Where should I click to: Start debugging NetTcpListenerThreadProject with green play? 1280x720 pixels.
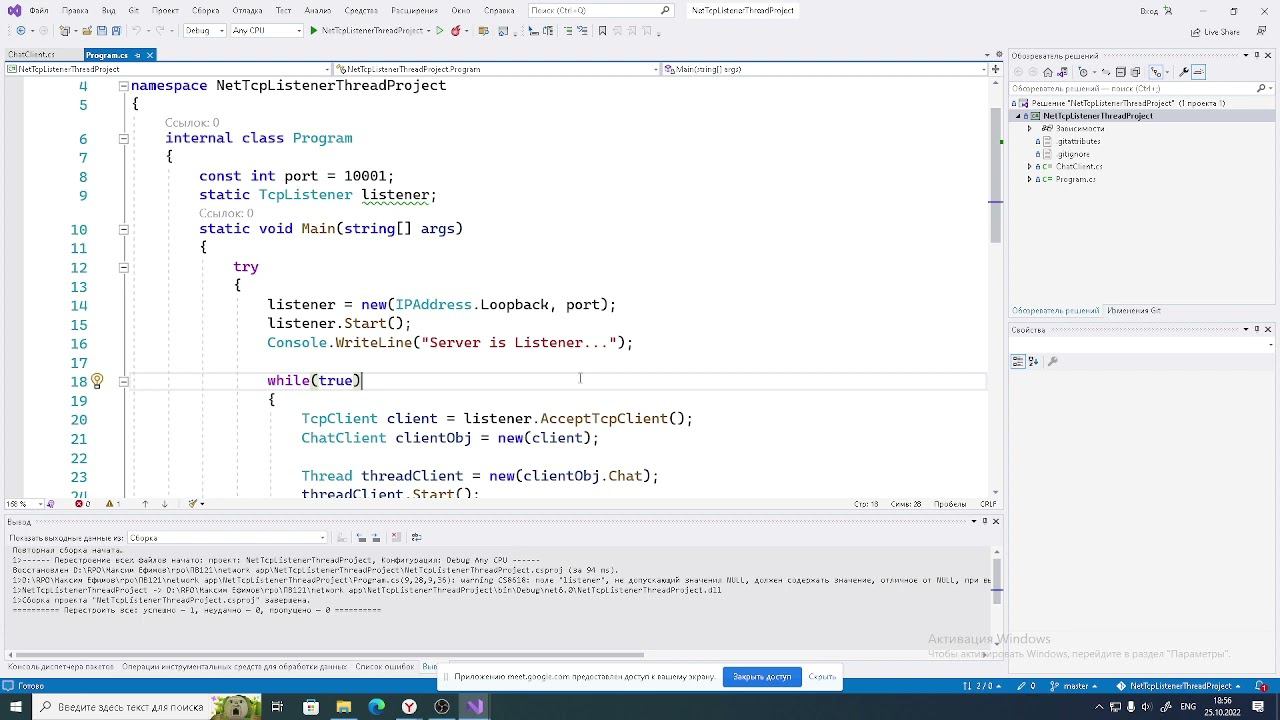pos(314,31)
